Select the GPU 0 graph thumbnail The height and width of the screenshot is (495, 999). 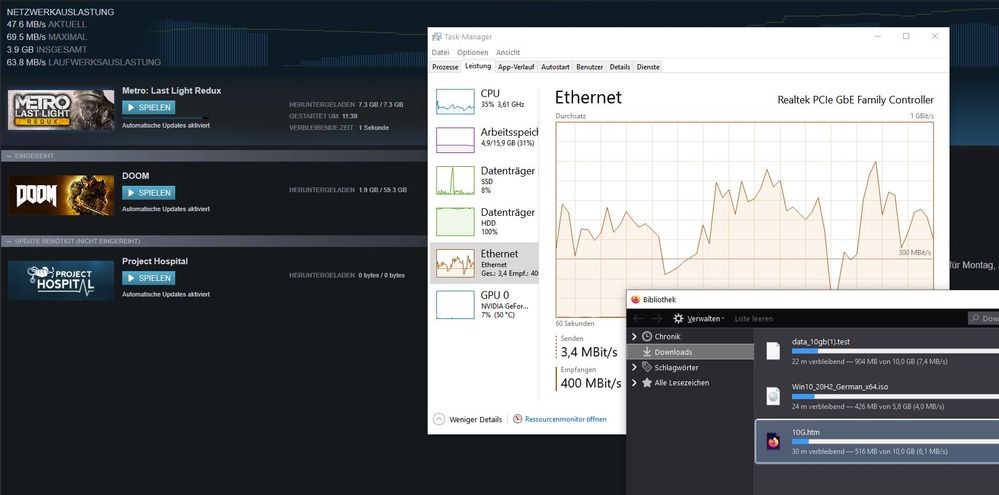[x=455, y=305]
